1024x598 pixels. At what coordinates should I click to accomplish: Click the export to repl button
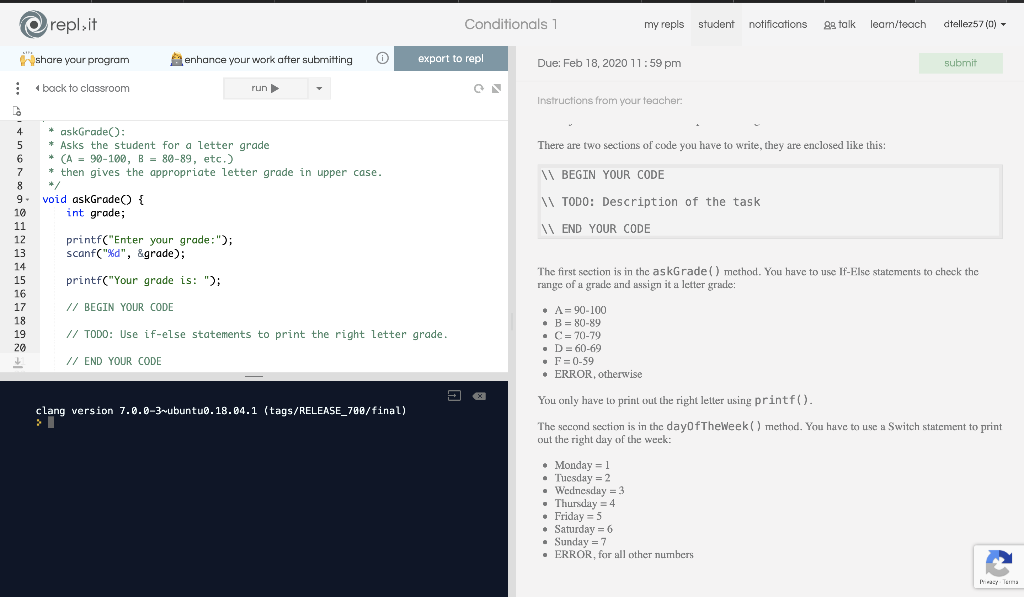[x=451, y=58]
